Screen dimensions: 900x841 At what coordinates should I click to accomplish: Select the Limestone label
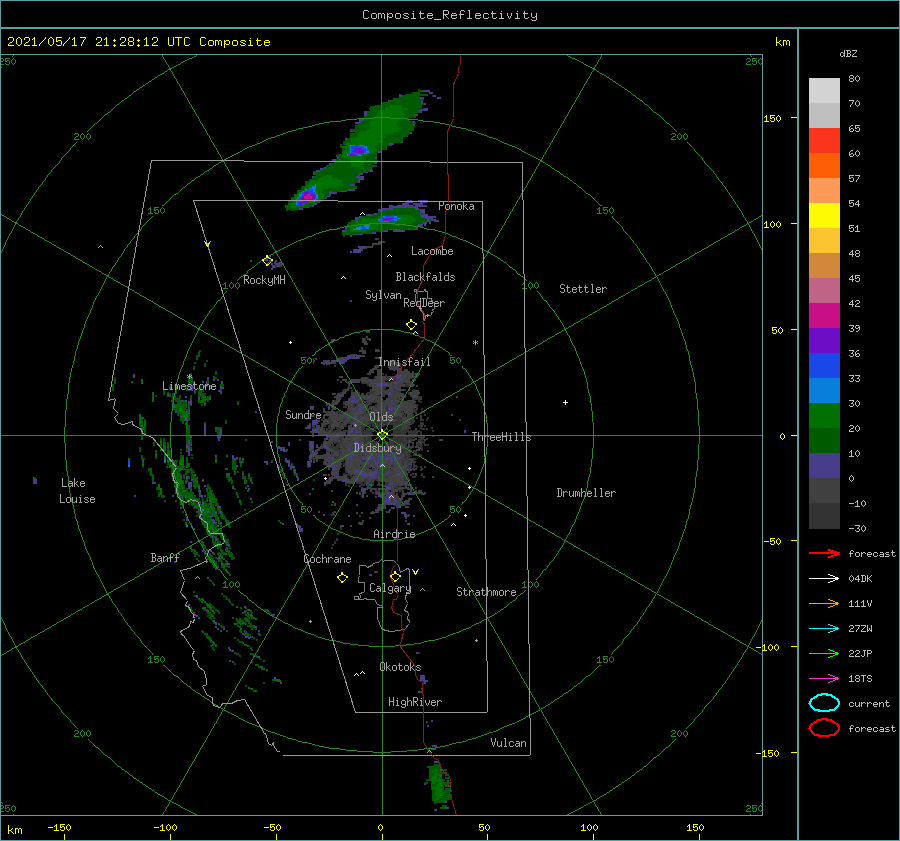pos(189,386)
